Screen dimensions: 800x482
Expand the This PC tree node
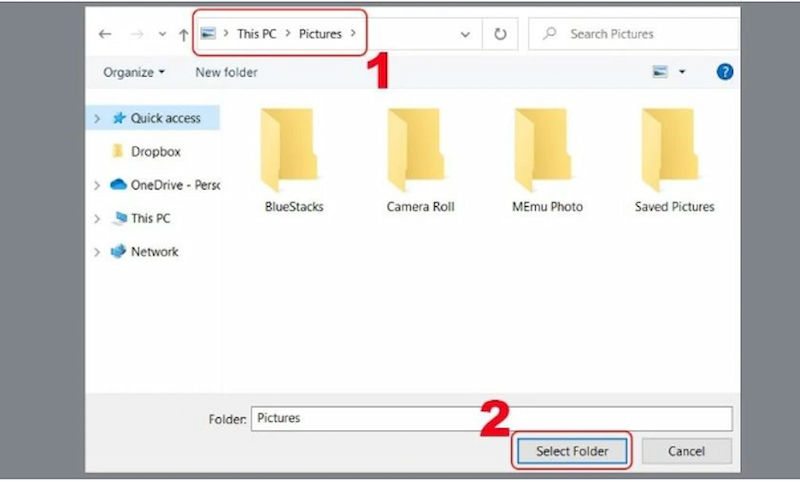[97, 218]
